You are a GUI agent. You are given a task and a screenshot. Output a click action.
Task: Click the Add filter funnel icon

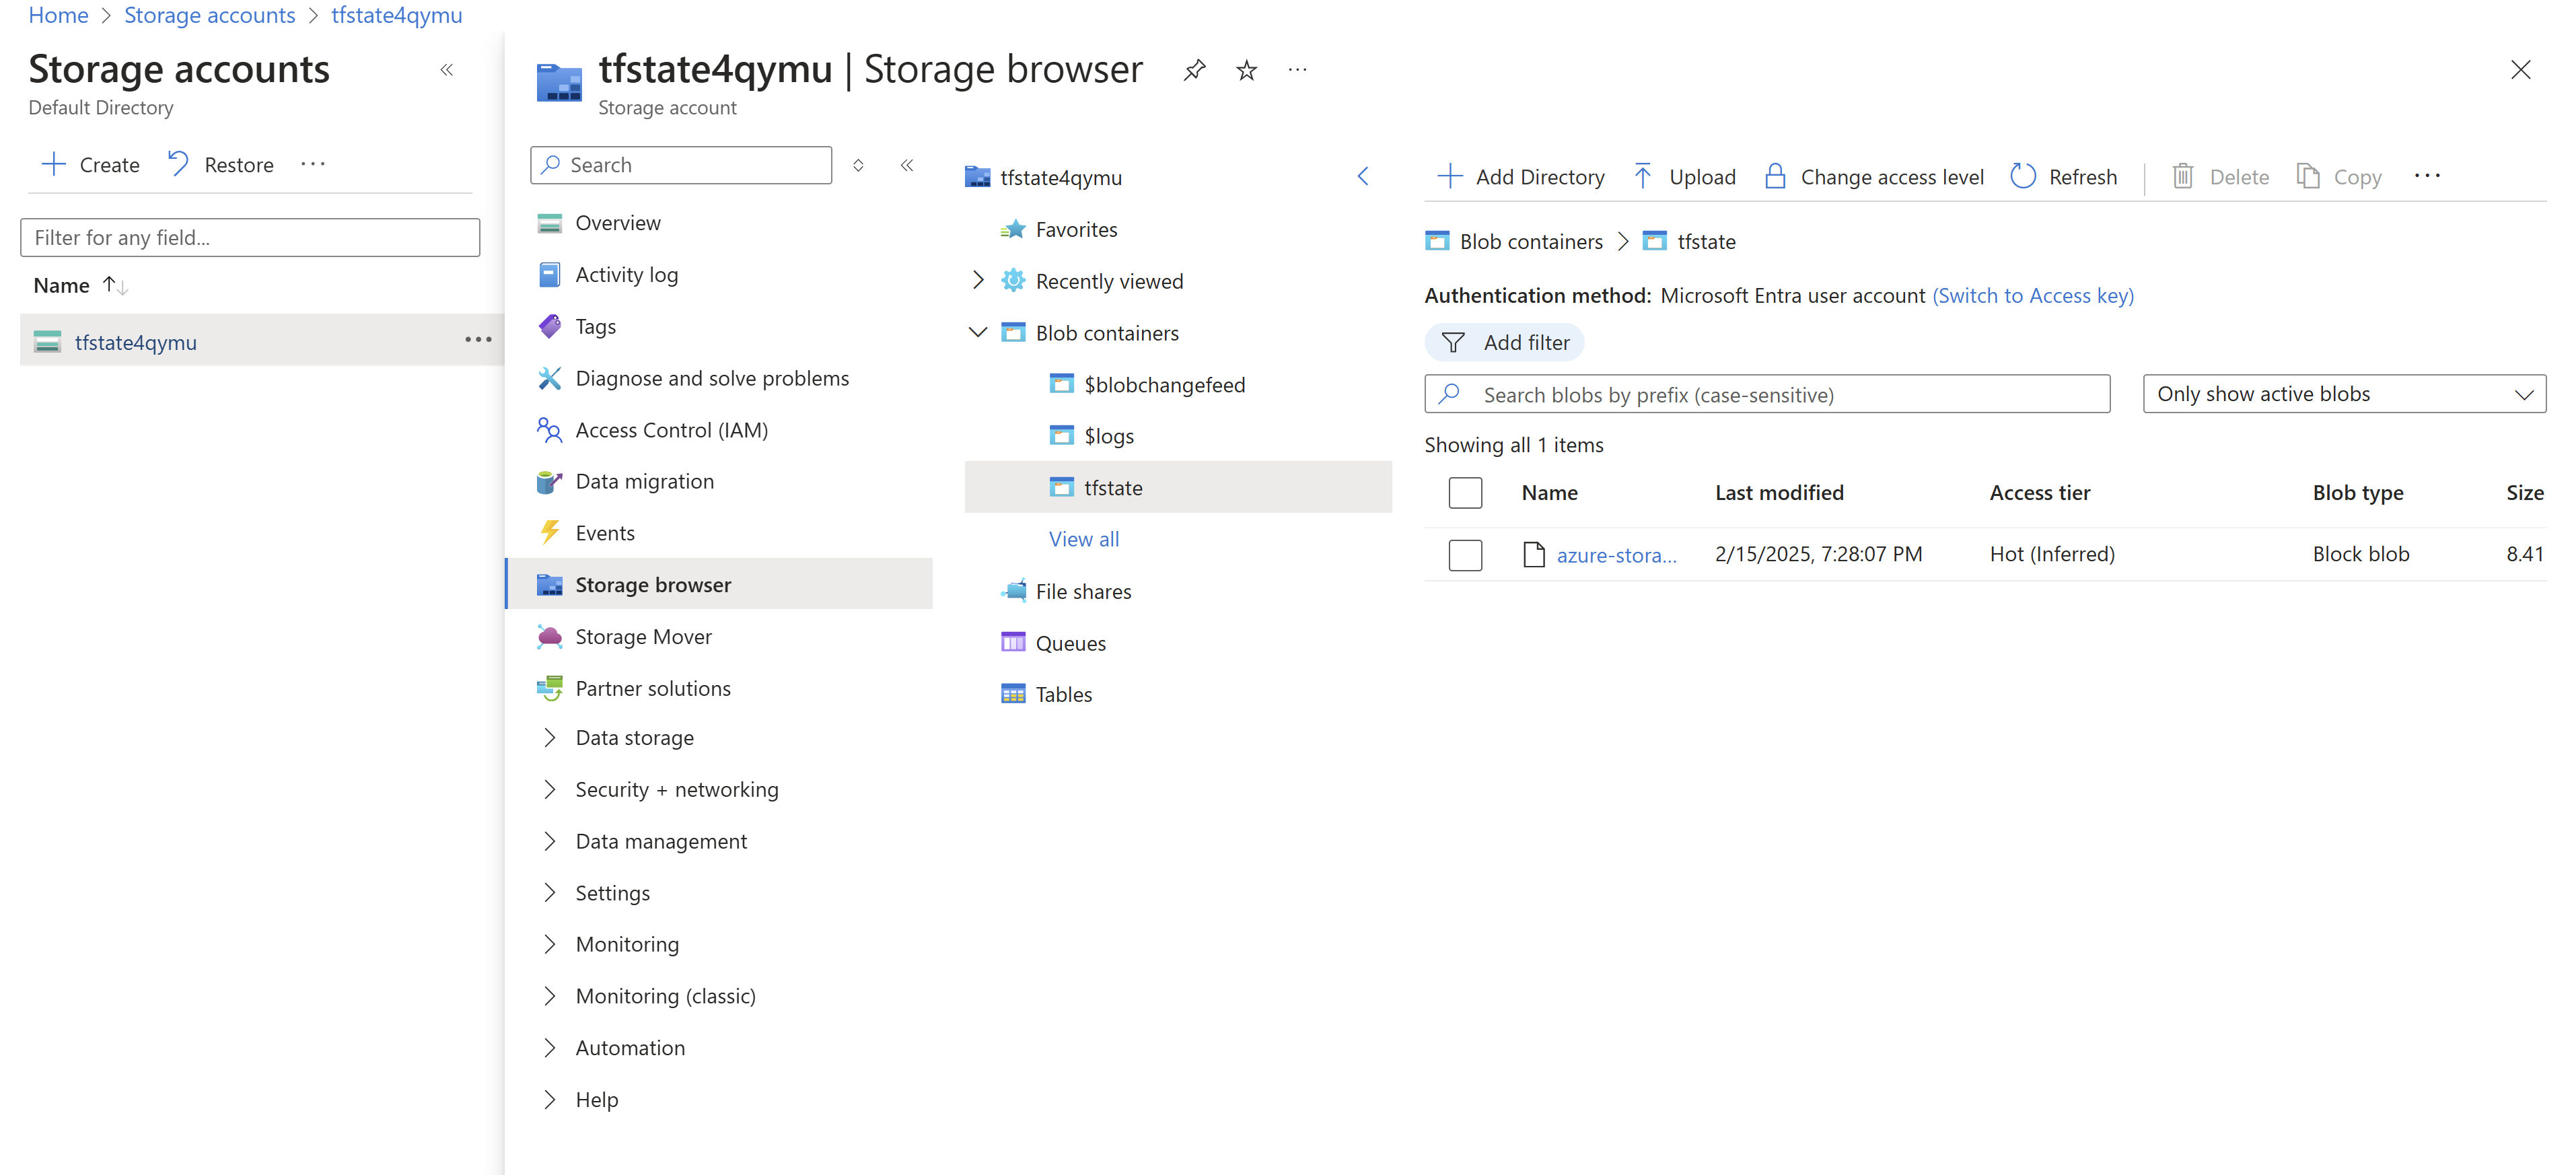(1453, 343)
